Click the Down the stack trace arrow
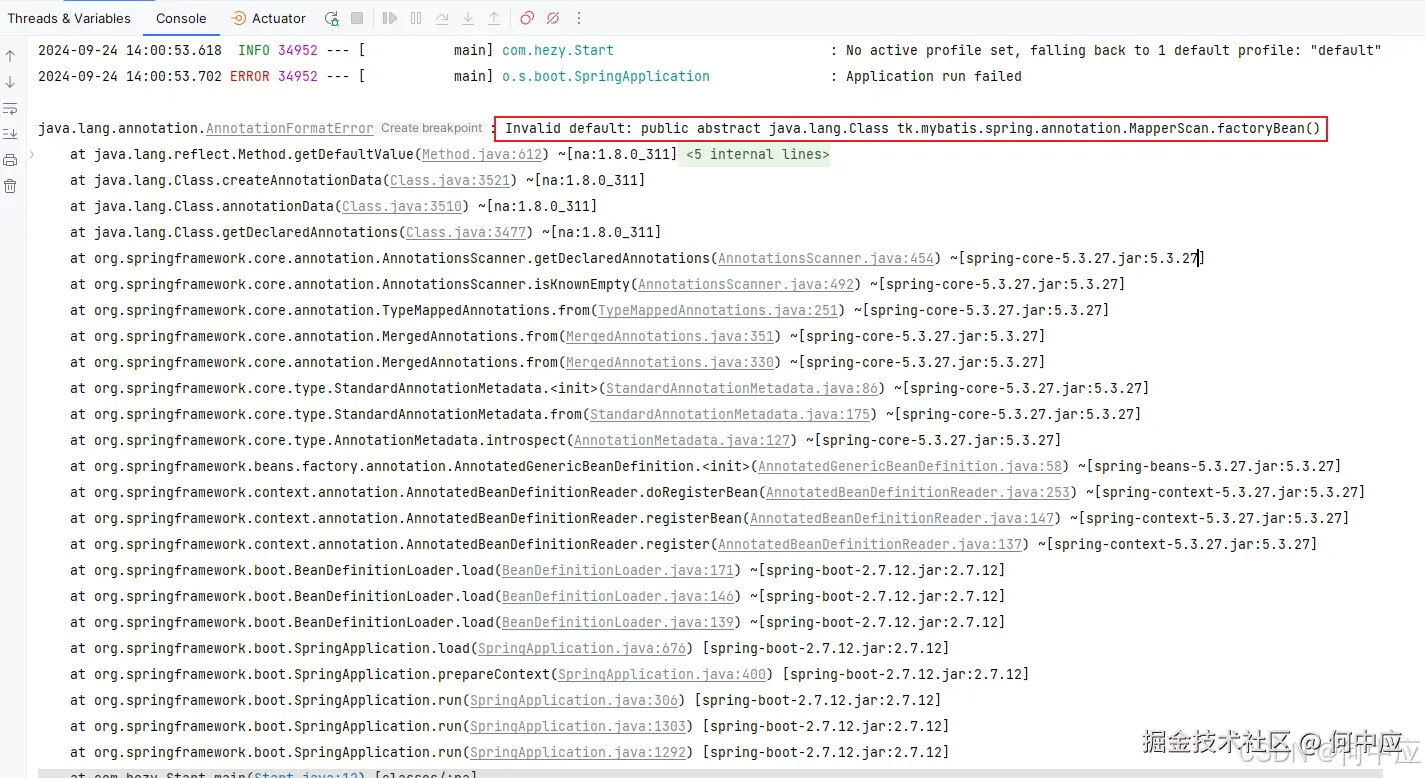 click(x=10, y=82)
